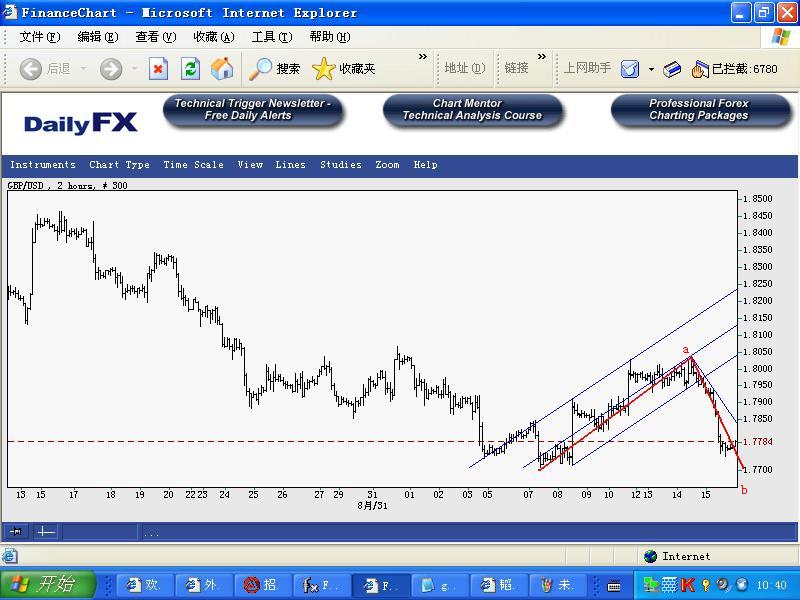Open dropdown arrow next to mail icon

(651, 69)
